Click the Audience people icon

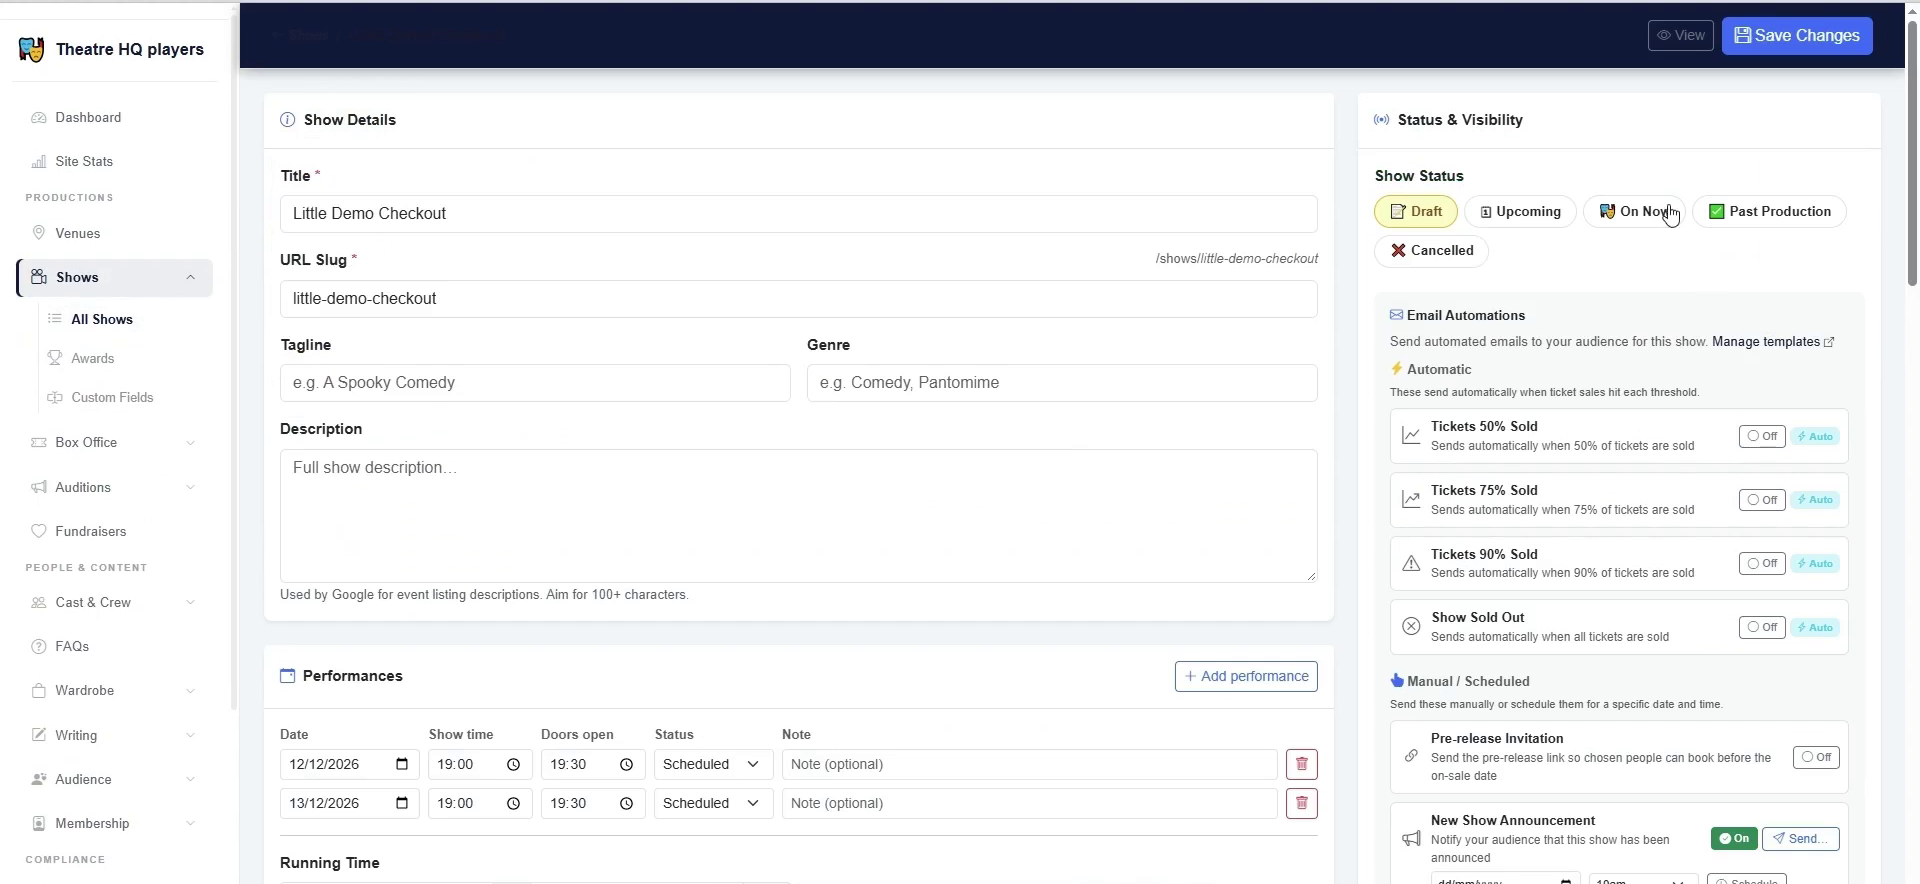coord(39,779)
